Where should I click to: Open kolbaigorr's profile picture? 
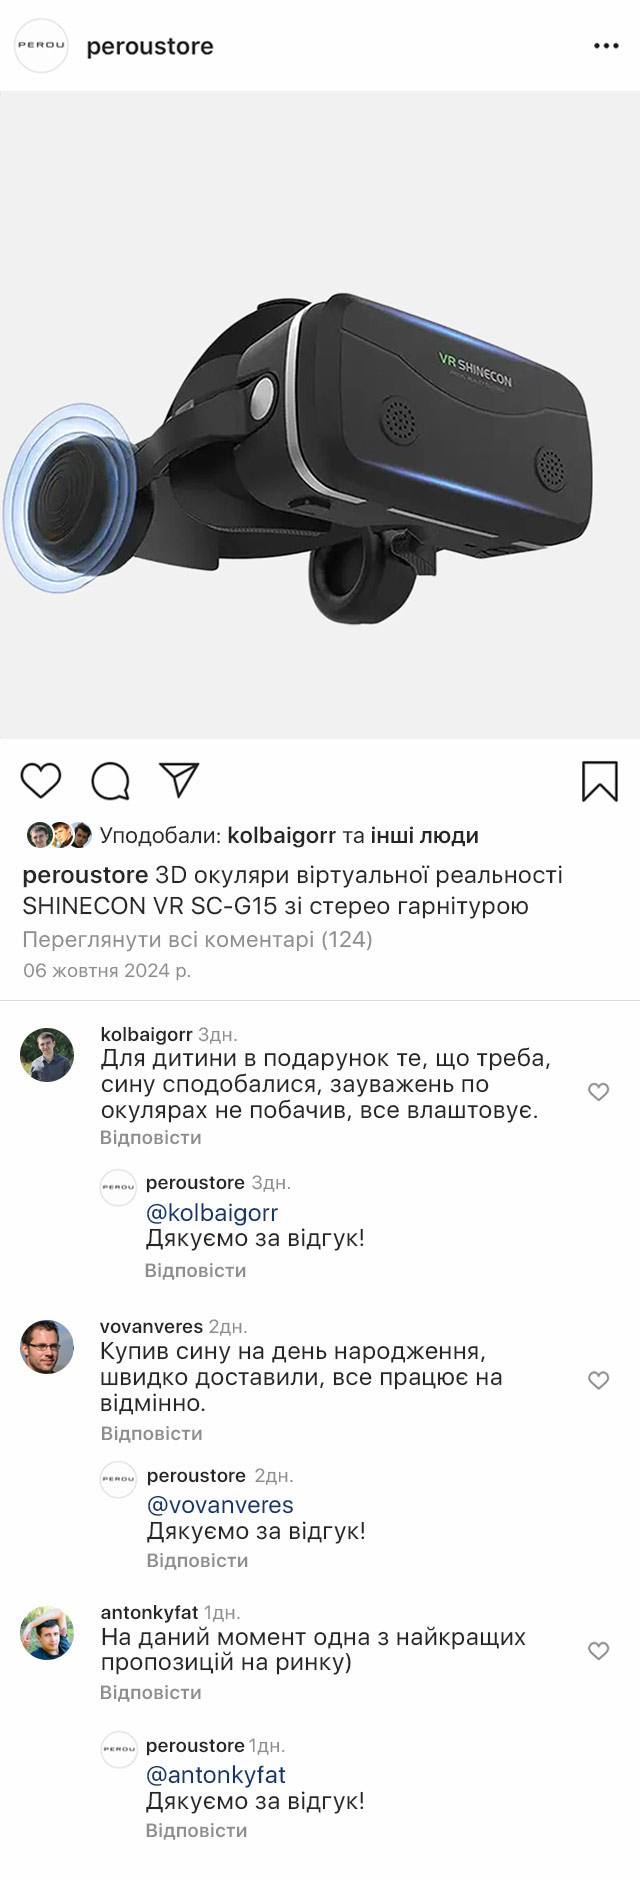(47, 1054)
